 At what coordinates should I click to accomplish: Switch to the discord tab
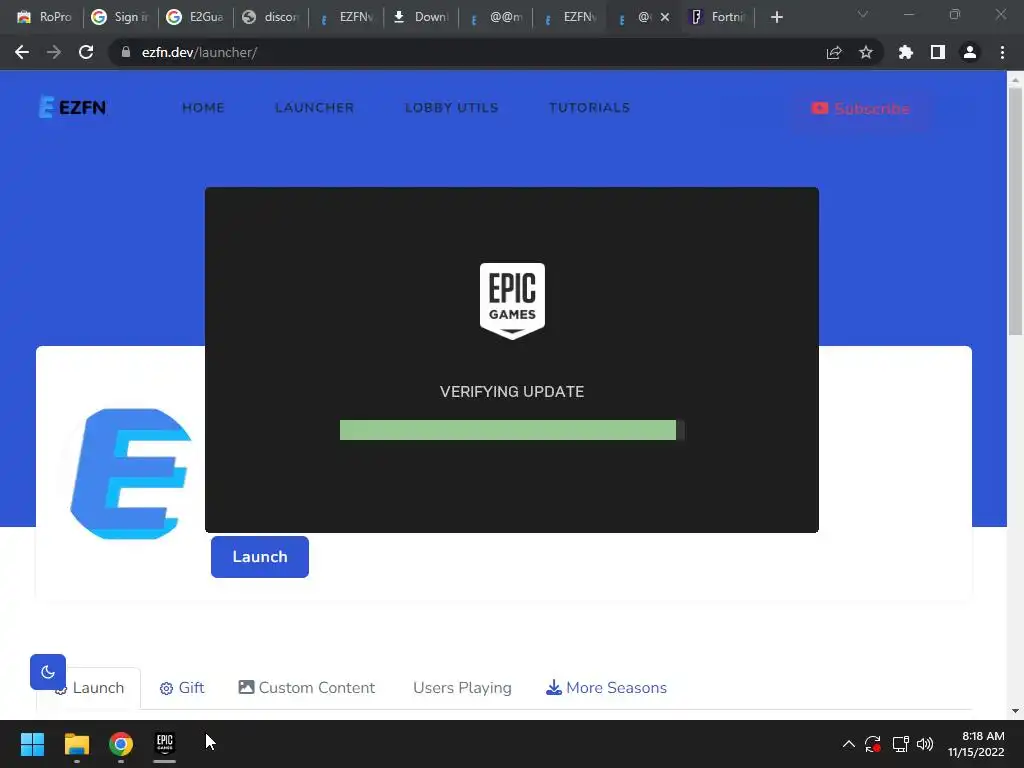[270, 17]
